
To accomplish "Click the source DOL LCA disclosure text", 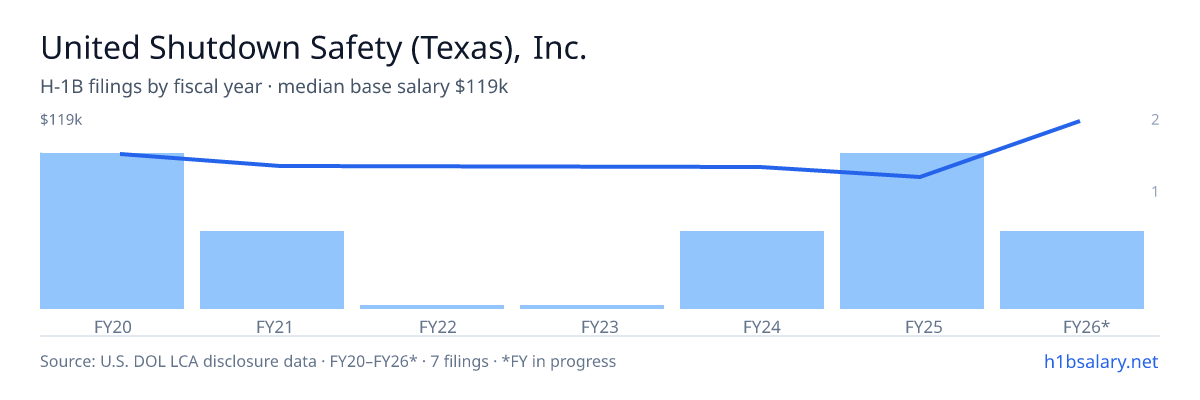I will pyautogui.click(x=328, y=361).
